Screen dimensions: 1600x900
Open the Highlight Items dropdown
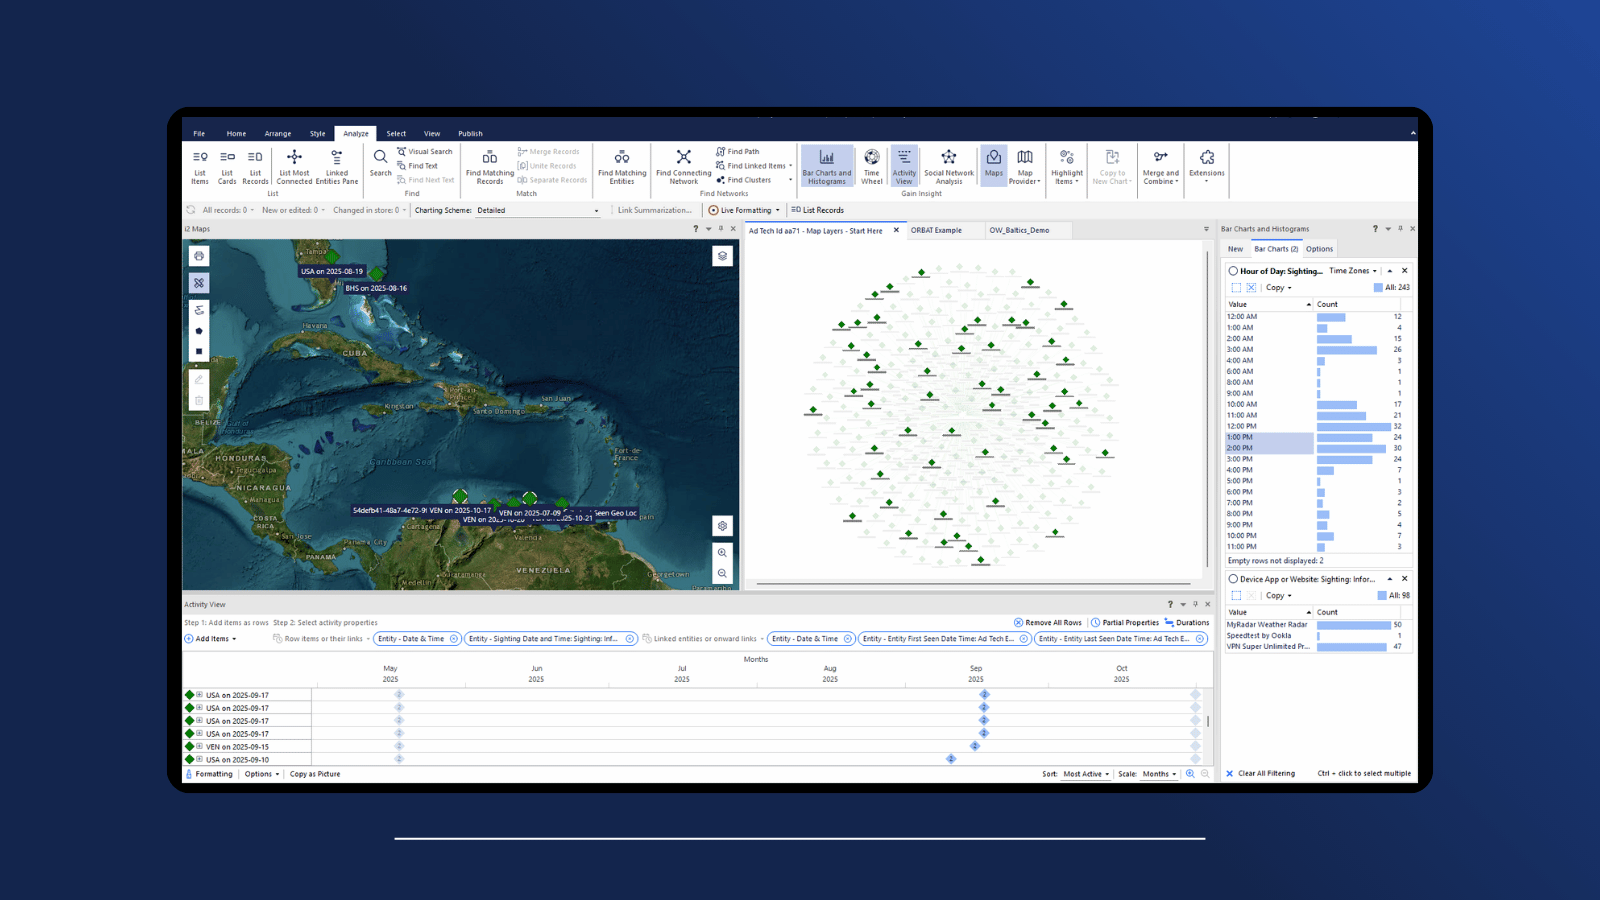(x=1067, y=167)
